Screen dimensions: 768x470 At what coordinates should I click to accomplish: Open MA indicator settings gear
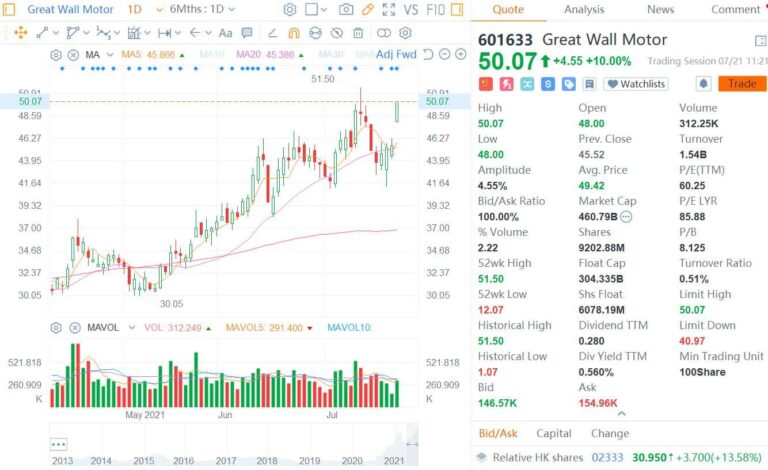[x=56, y=55]
